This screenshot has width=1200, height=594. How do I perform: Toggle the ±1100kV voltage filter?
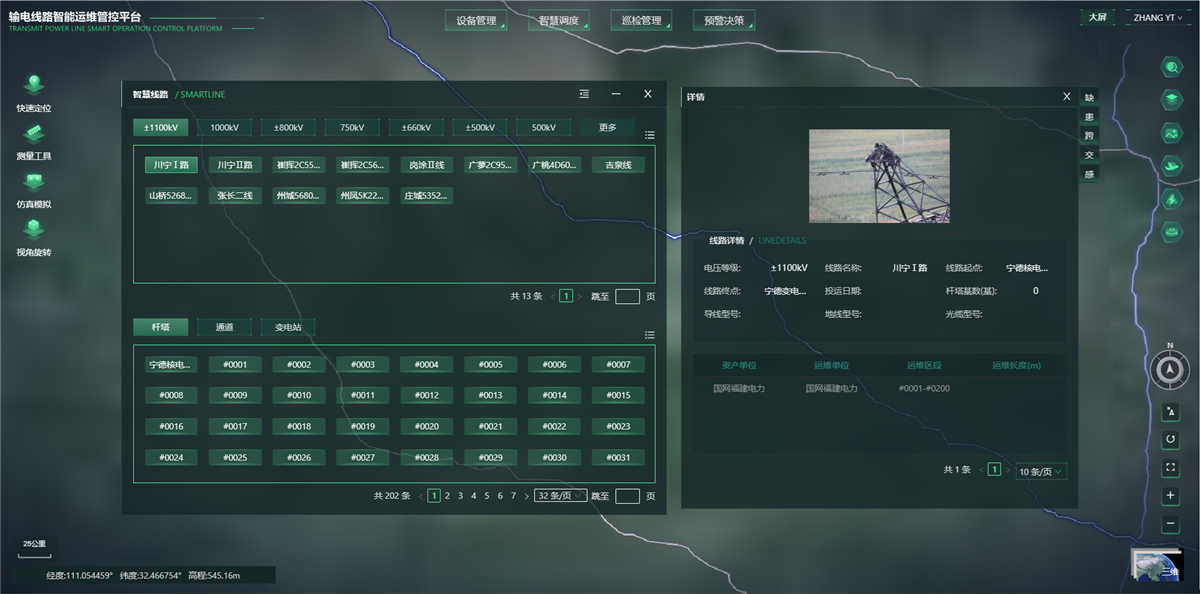pyautogui.click(x=160, y=127)
